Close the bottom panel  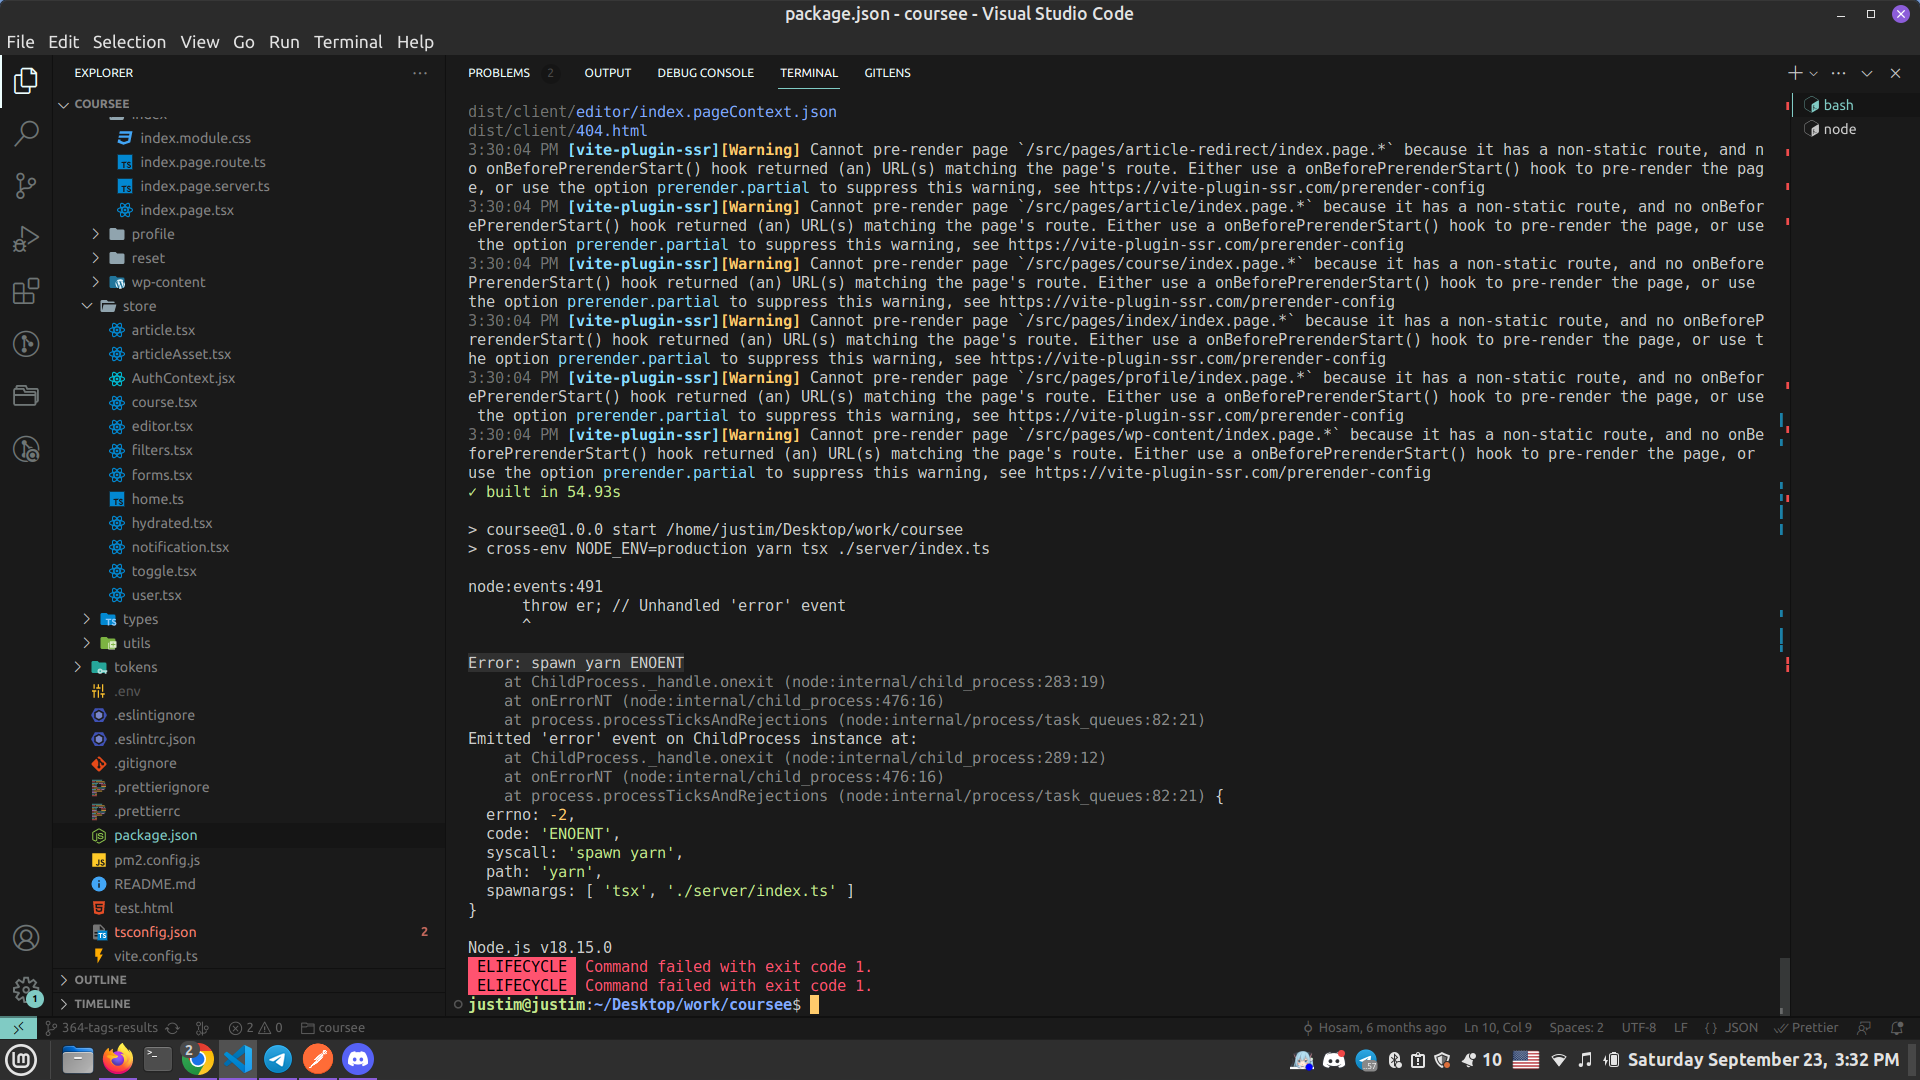(1895, 73)
